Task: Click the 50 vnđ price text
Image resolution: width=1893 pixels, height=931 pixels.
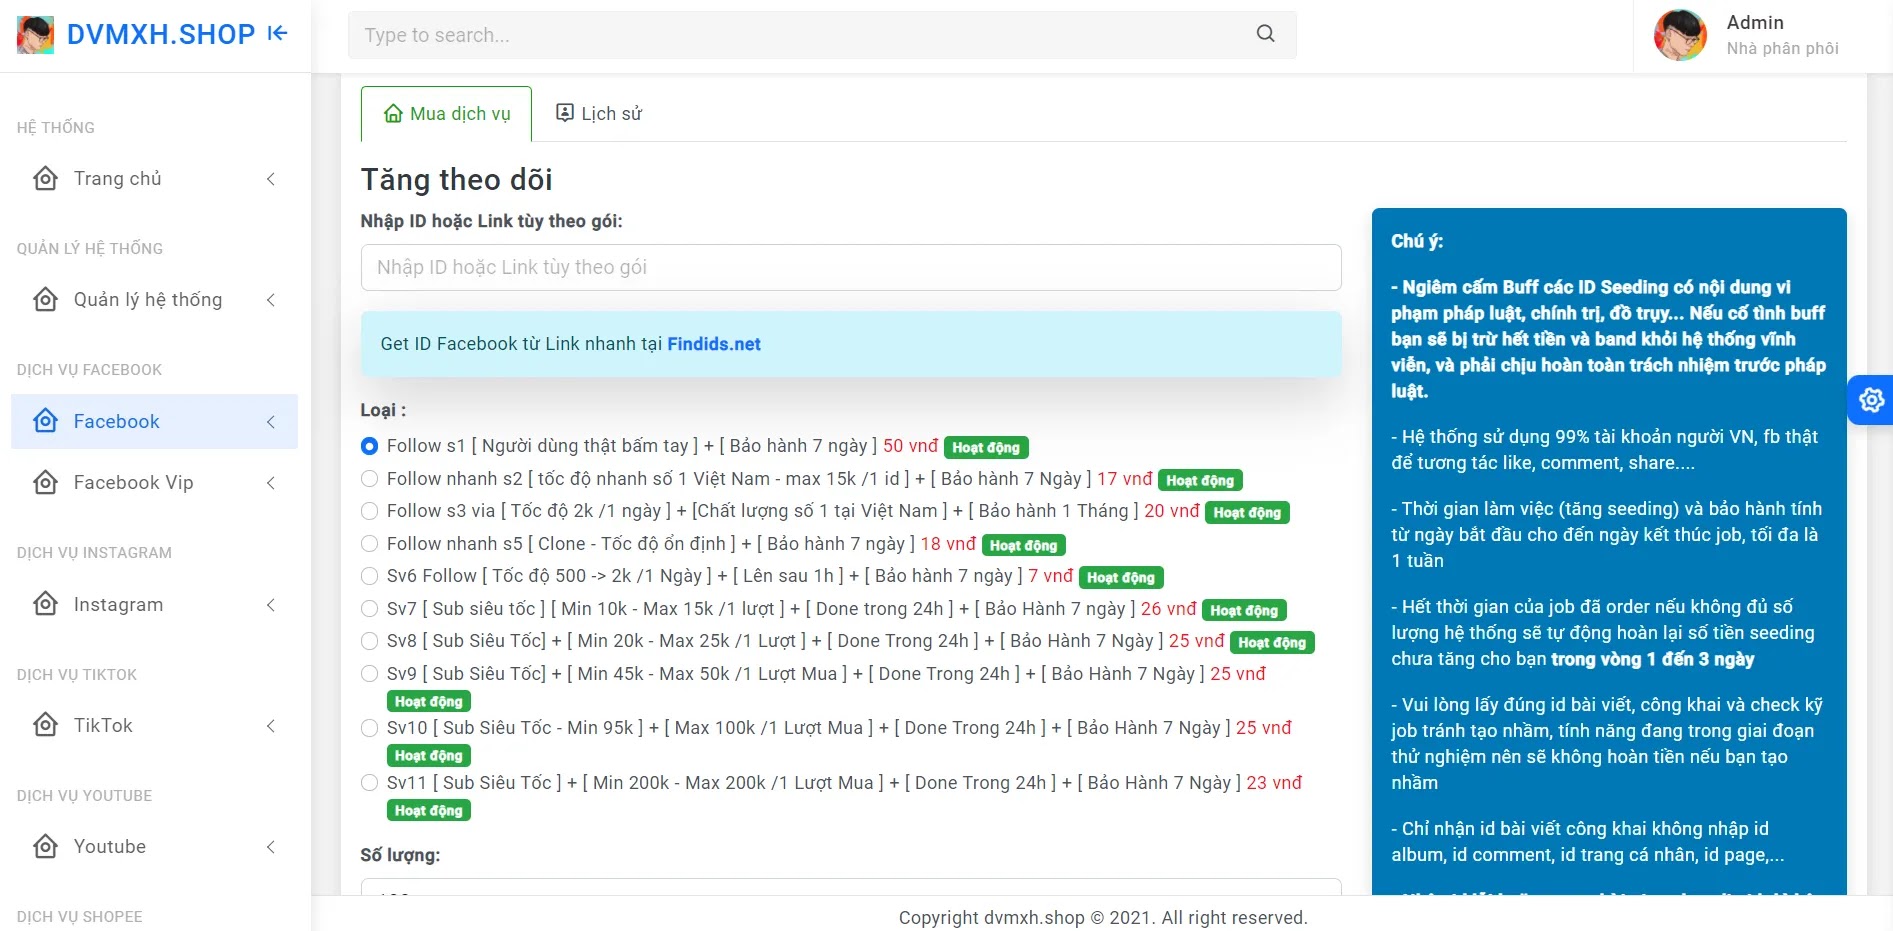Action: tap(910, 446)
